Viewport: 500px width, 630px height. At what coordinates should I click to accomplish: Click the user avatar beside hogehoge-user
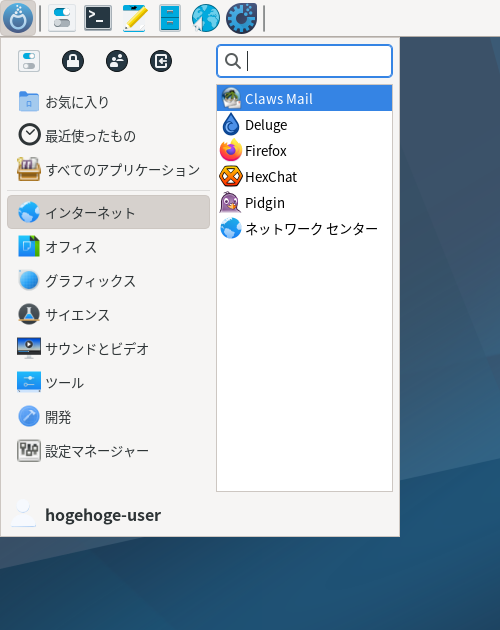tap(23, 513)
